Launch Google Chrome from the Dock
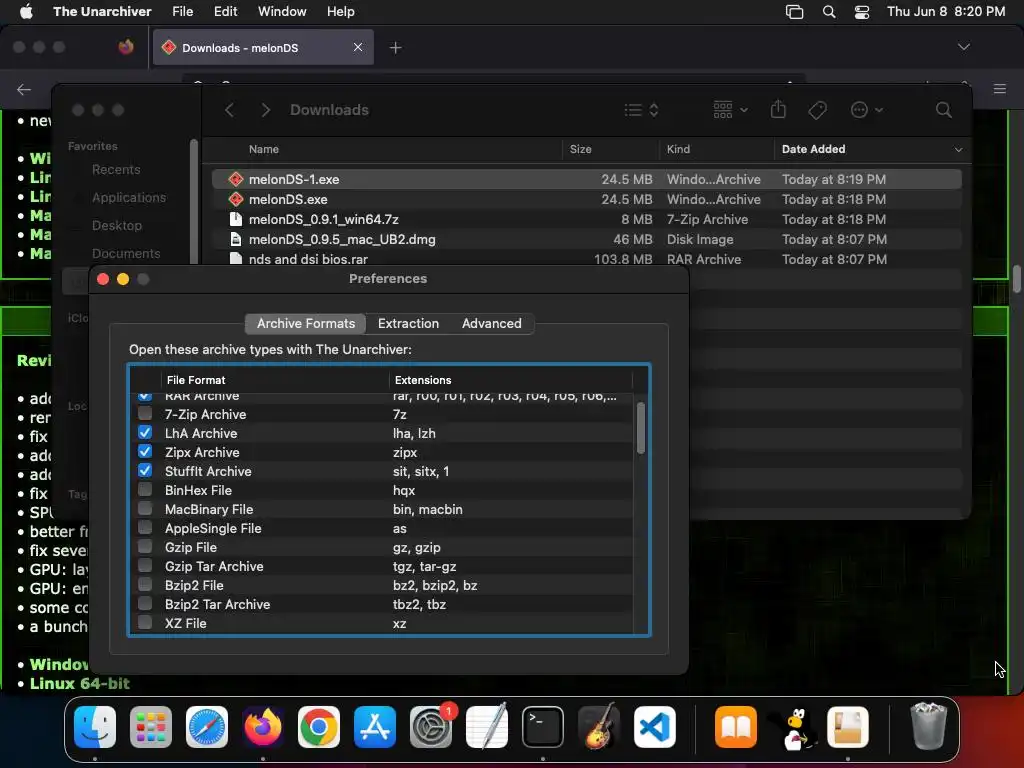The width and height of the screenshot is (1024, 768). click(x=319, y=727)
